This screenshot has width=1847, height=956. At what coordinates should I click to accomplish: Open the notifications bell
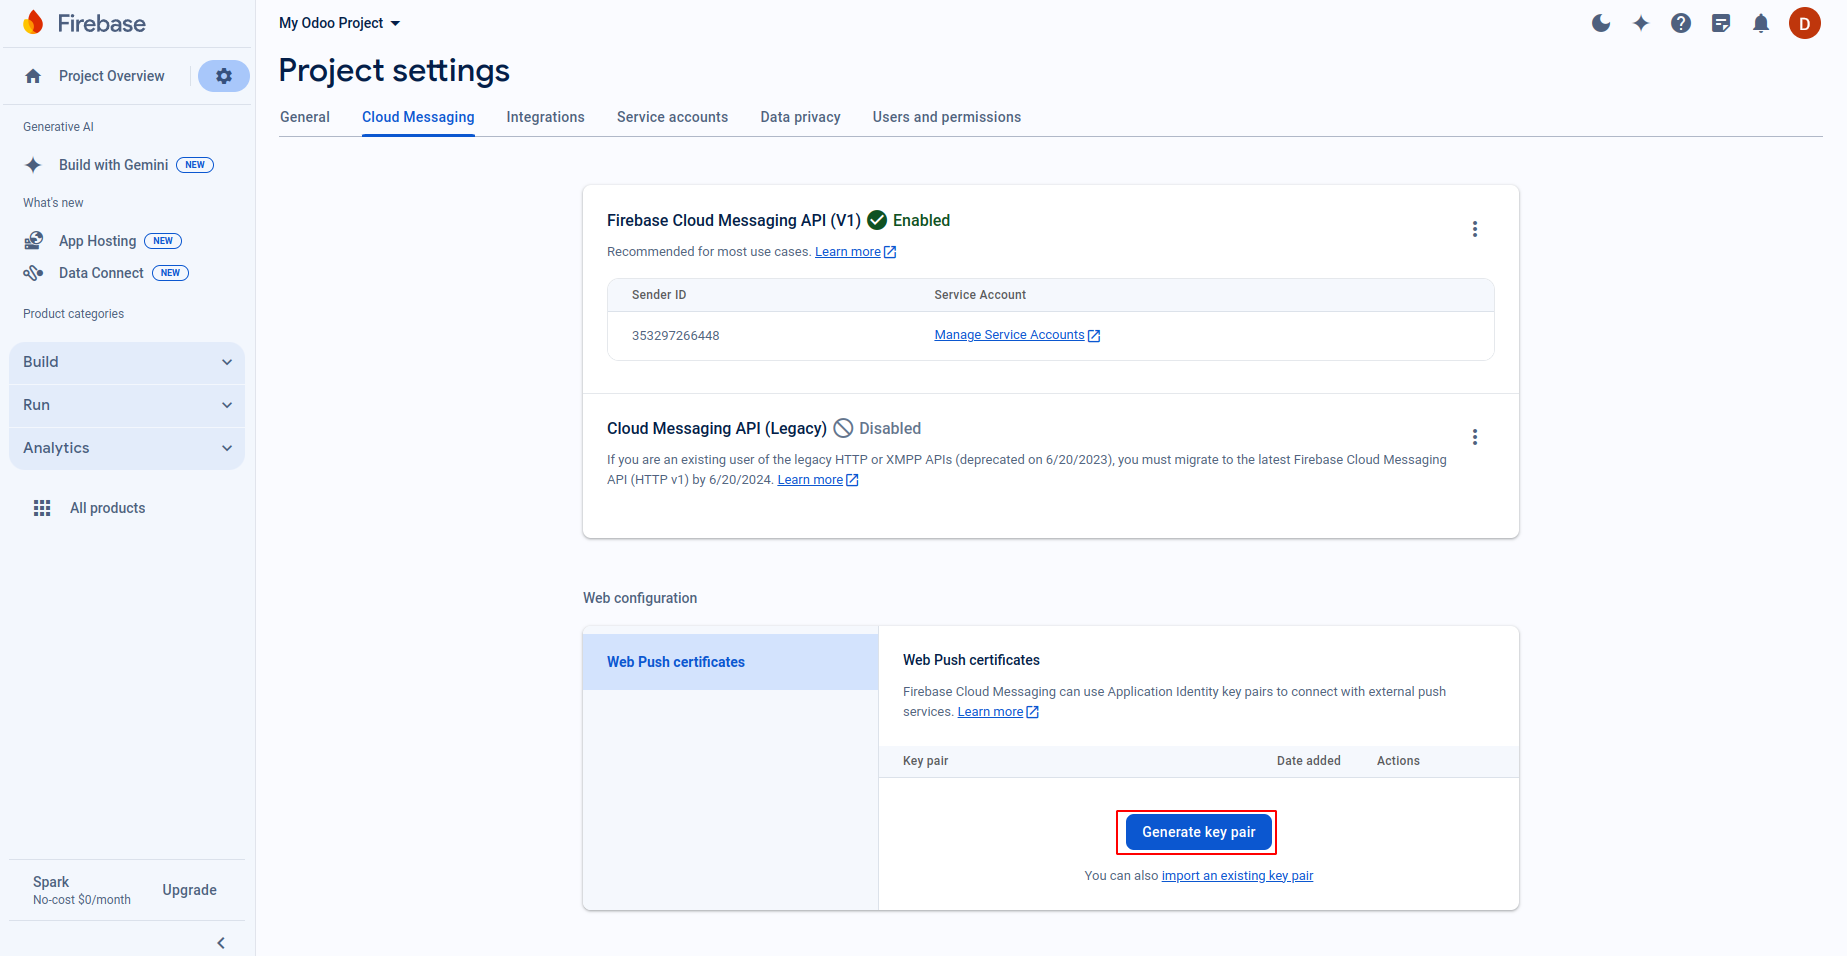[x=1761, y=23]
